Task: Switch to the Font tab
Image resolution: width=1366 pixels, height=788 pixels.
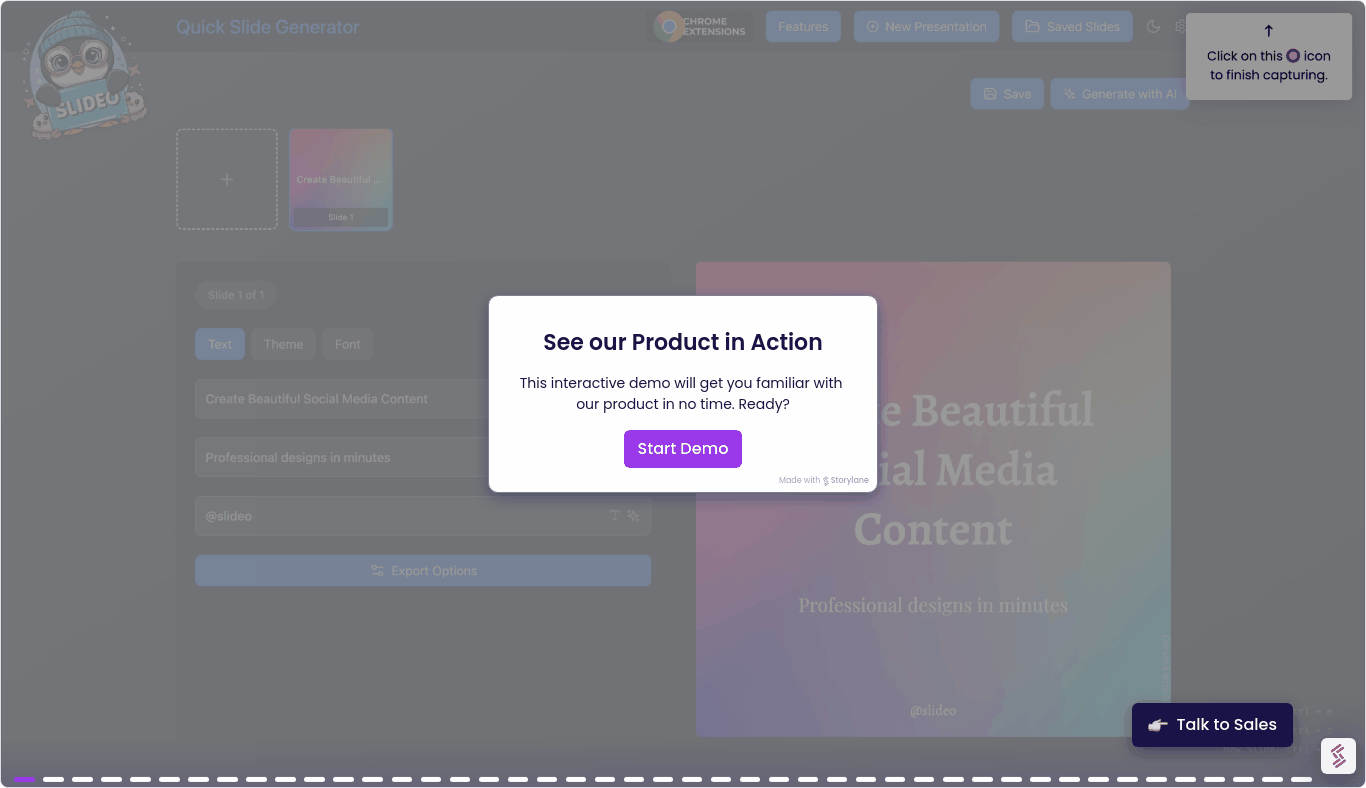Action: tap(348, 344)
